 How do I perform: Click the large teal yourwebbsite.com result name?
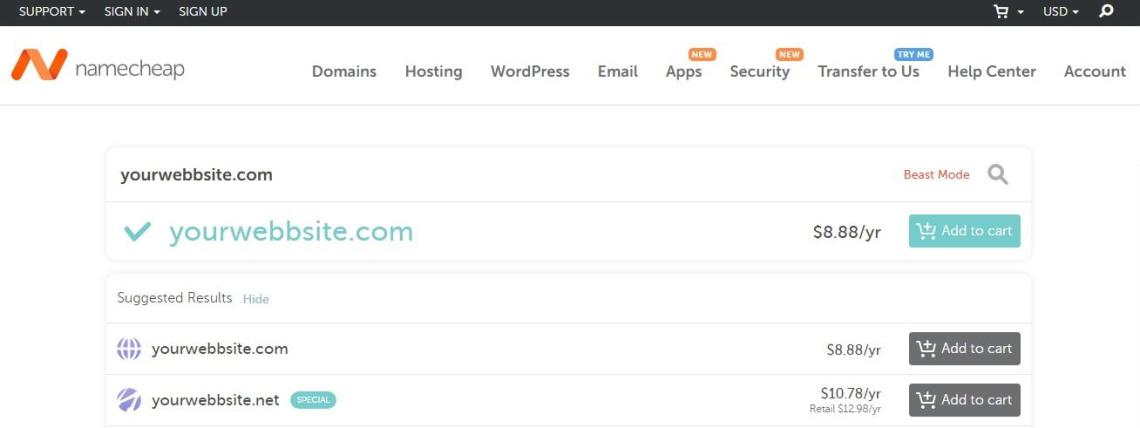pos(291,232)
